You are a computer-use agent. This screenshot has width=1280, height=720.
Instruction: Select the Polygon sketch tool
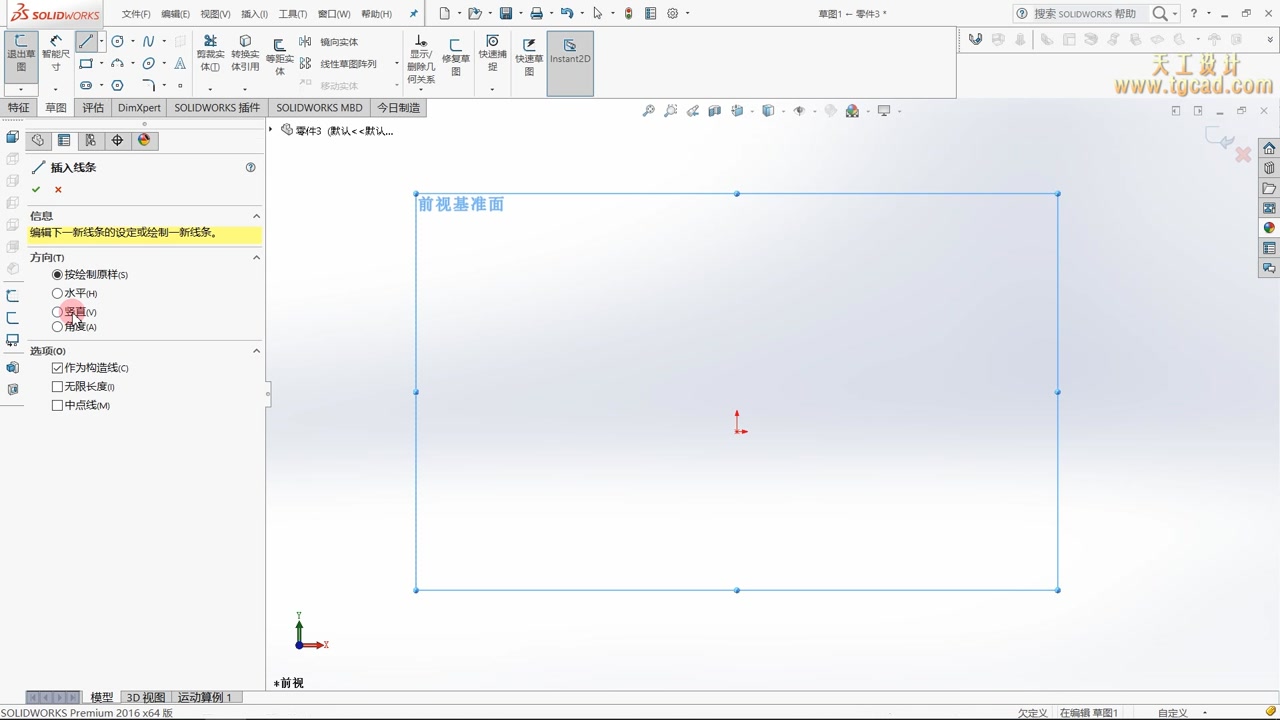(x=117, y=86)
